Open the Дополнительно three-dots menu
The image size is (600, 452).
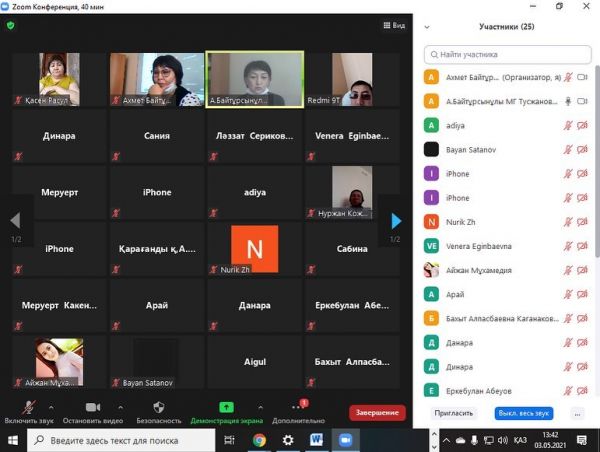pyautogui.click(x=297, y=408)
